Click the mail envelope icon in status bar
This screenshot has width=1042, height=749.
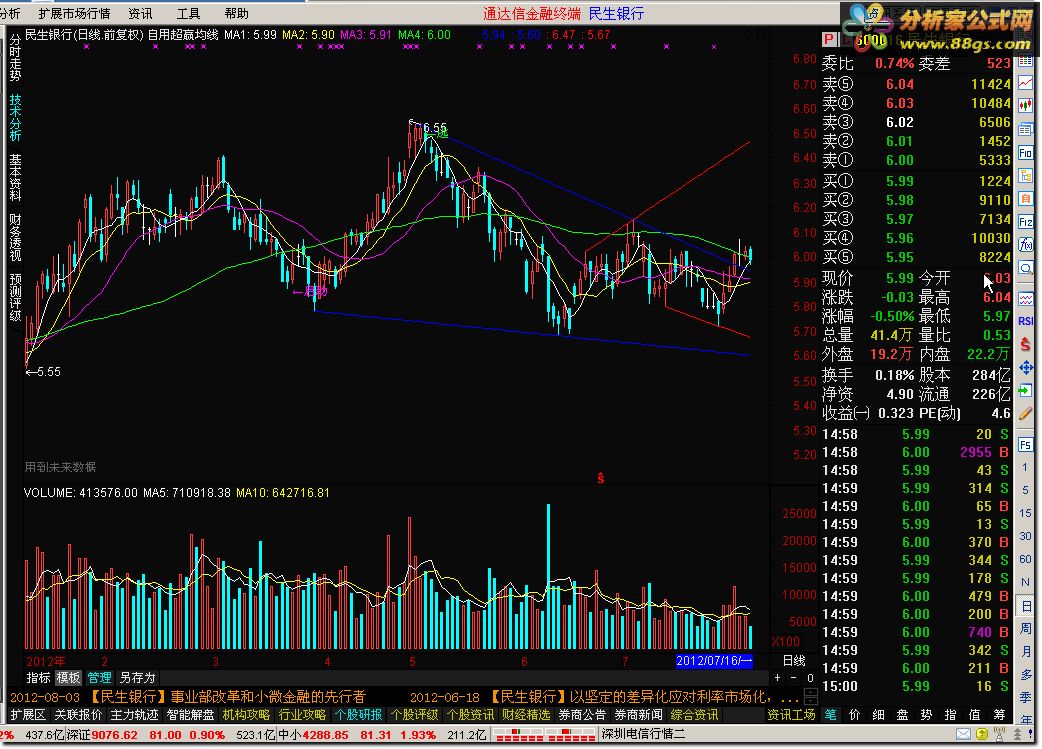pyautogui.click(x=963, y=734)
